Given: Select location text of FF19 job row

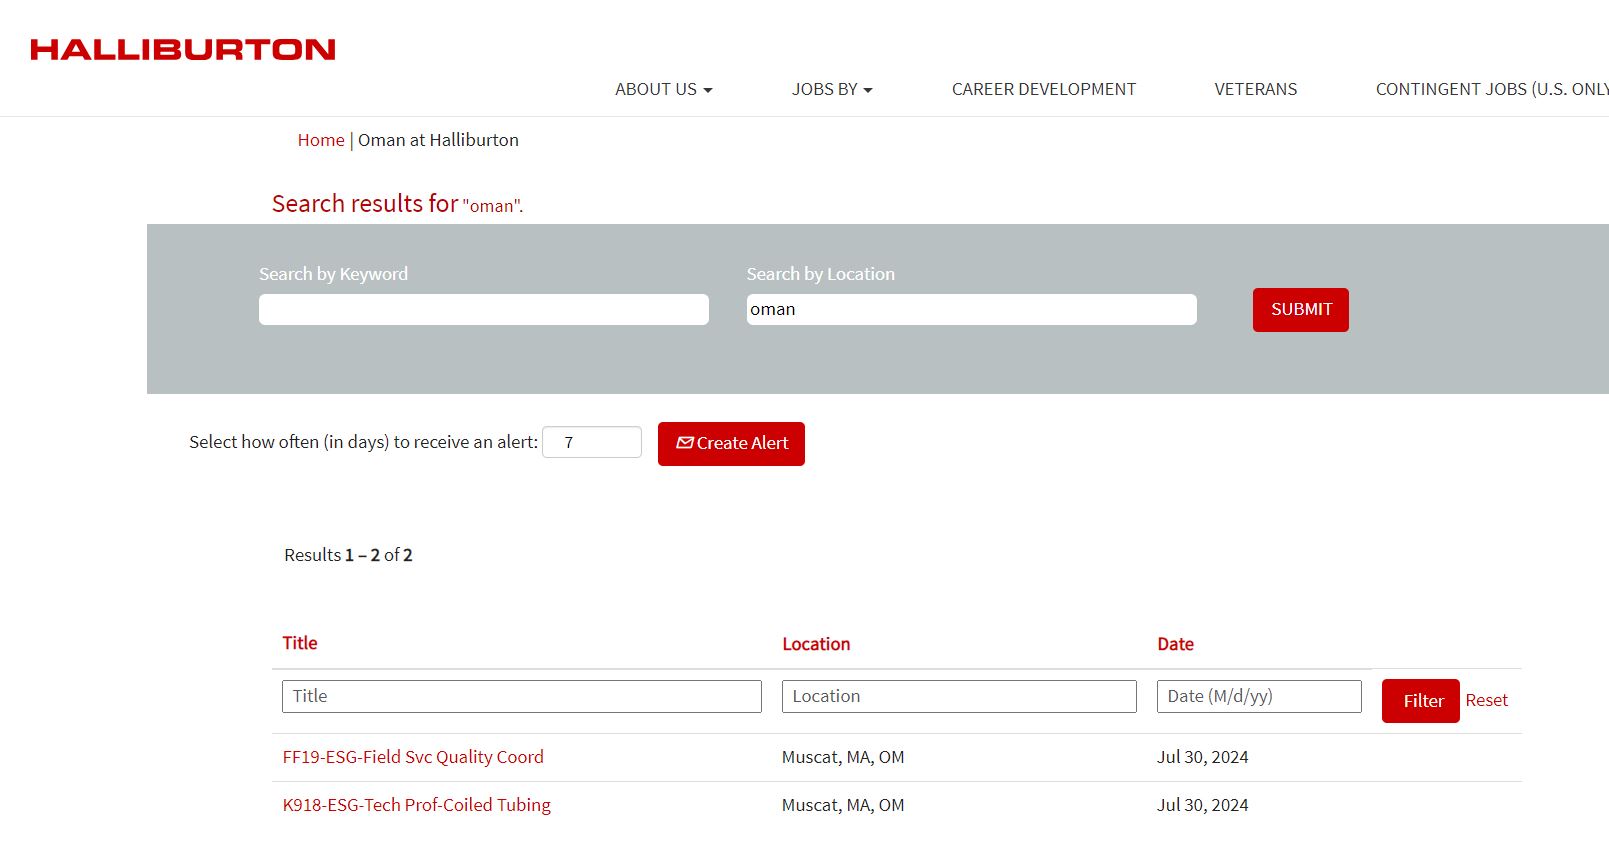Looking at the screenshot, I should [843, 757].
